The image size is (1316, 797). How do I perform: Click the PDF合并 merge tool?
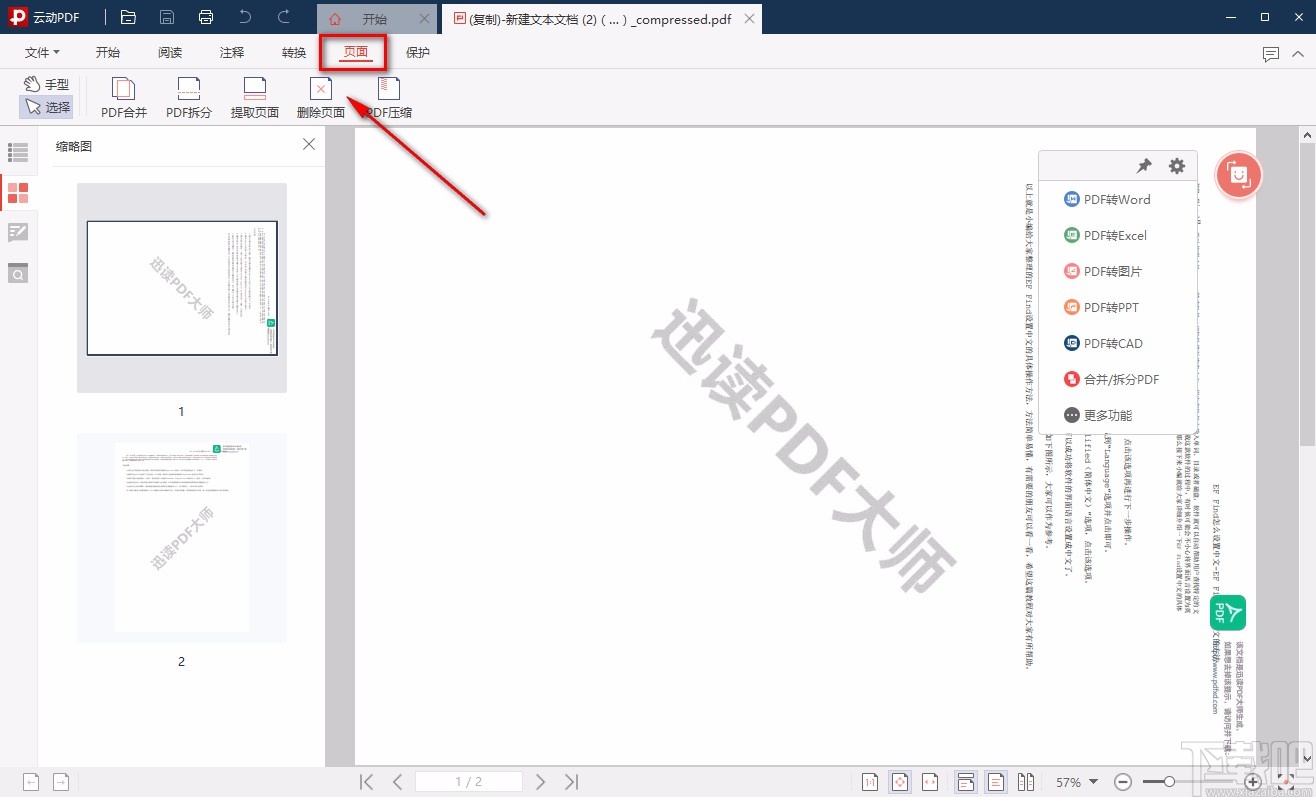pos(124,98)
